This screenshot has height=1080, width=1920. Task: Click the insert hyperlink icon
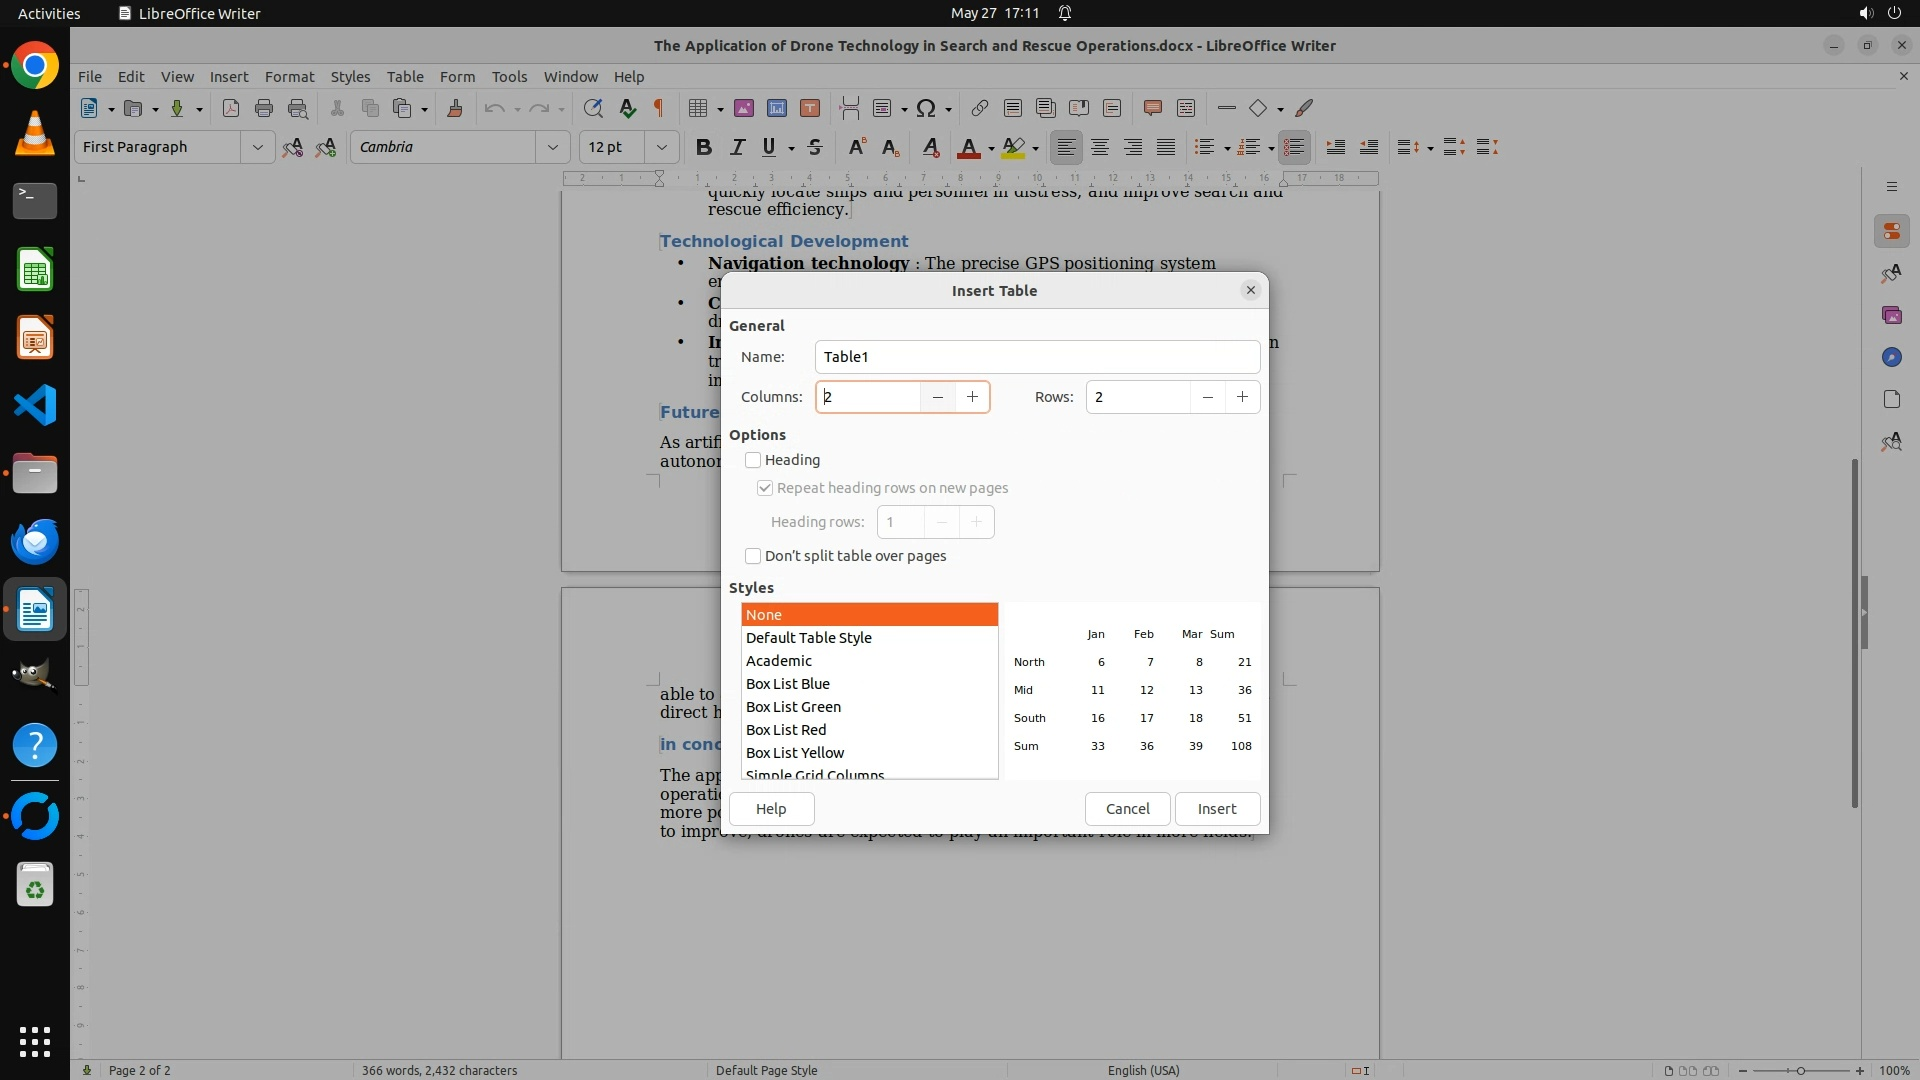(979, 108)
